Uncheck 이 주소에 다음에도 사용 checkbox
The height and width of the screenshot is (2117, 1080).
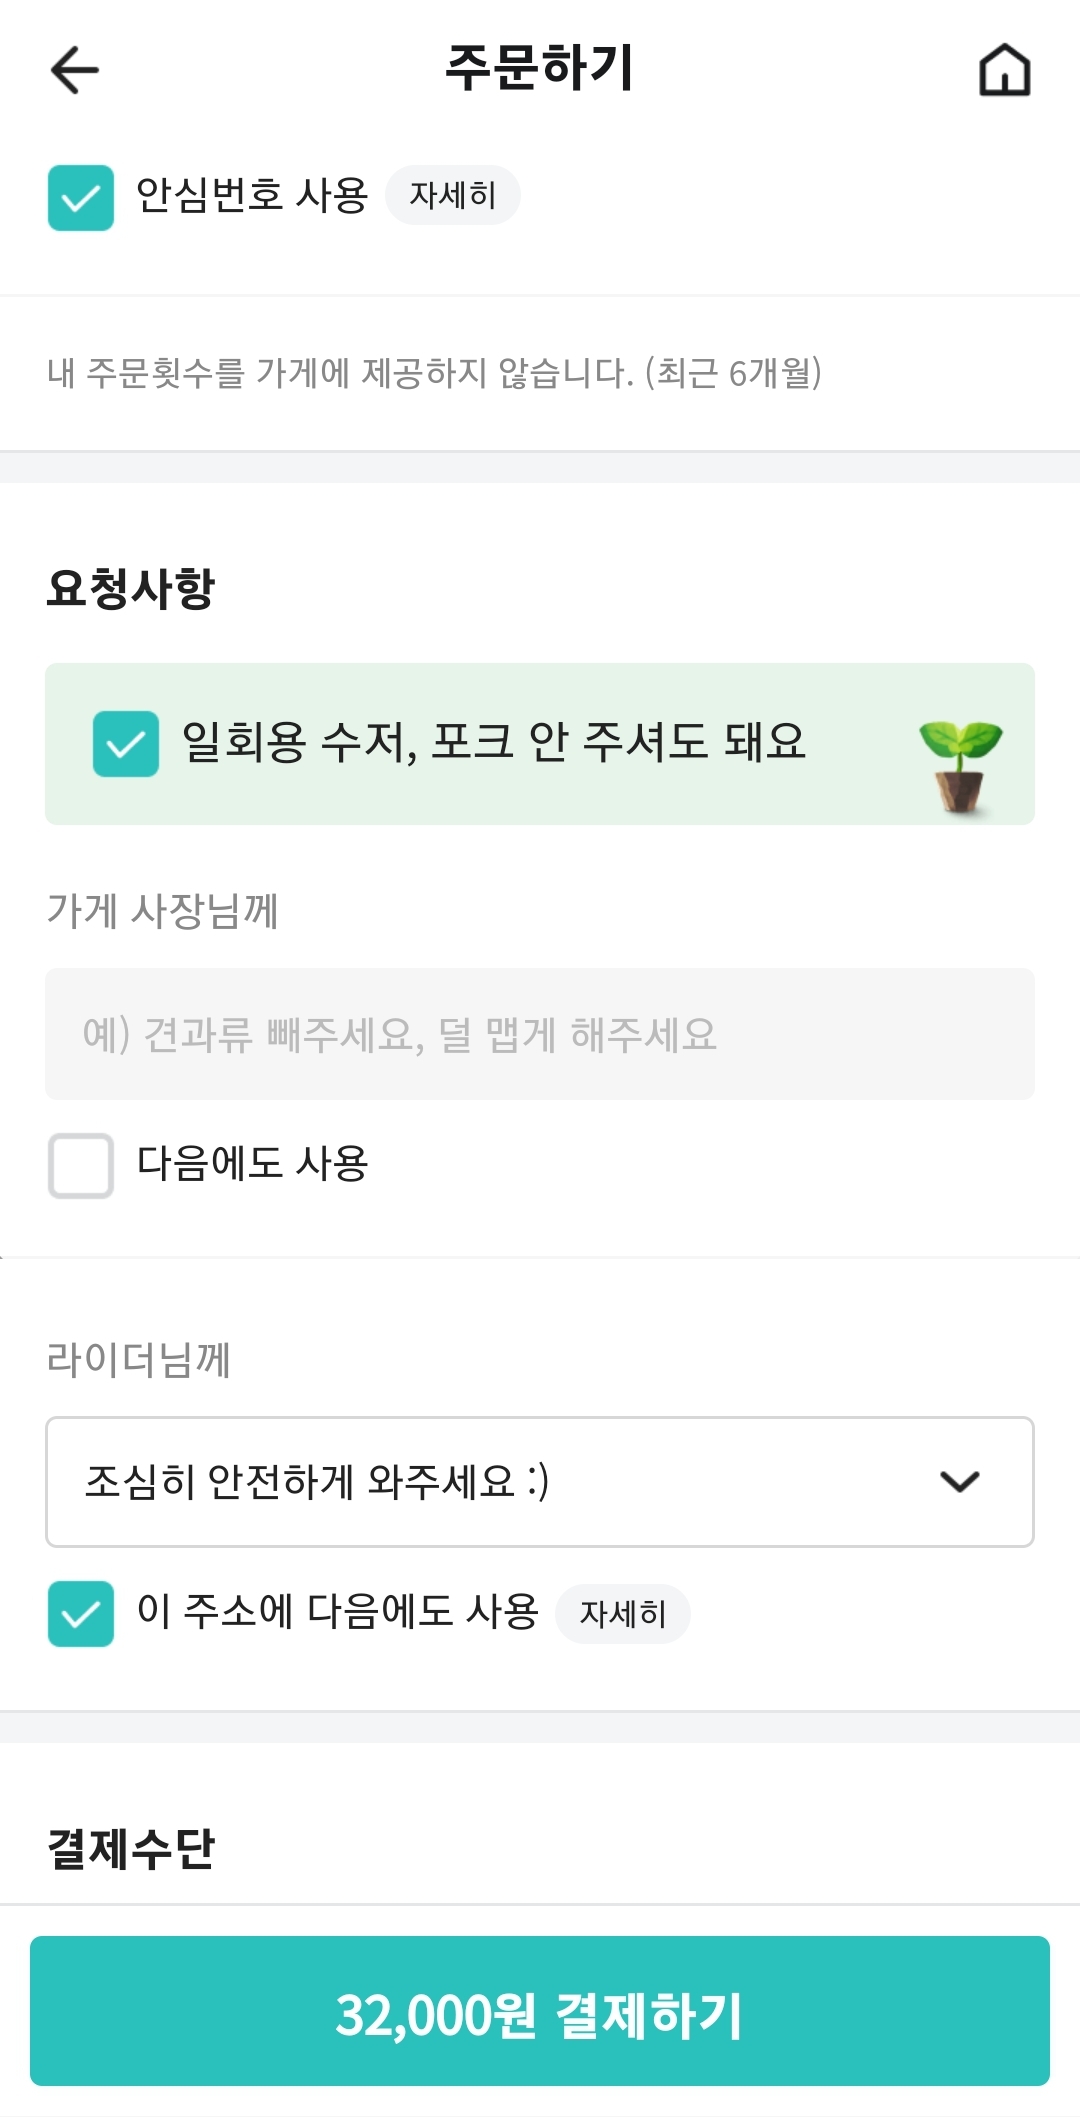click(x=81, y=1613)
